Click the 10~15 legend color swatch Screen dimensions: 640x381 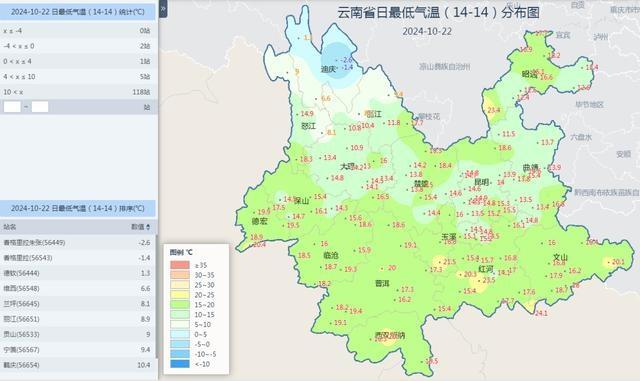pos(180,314)
